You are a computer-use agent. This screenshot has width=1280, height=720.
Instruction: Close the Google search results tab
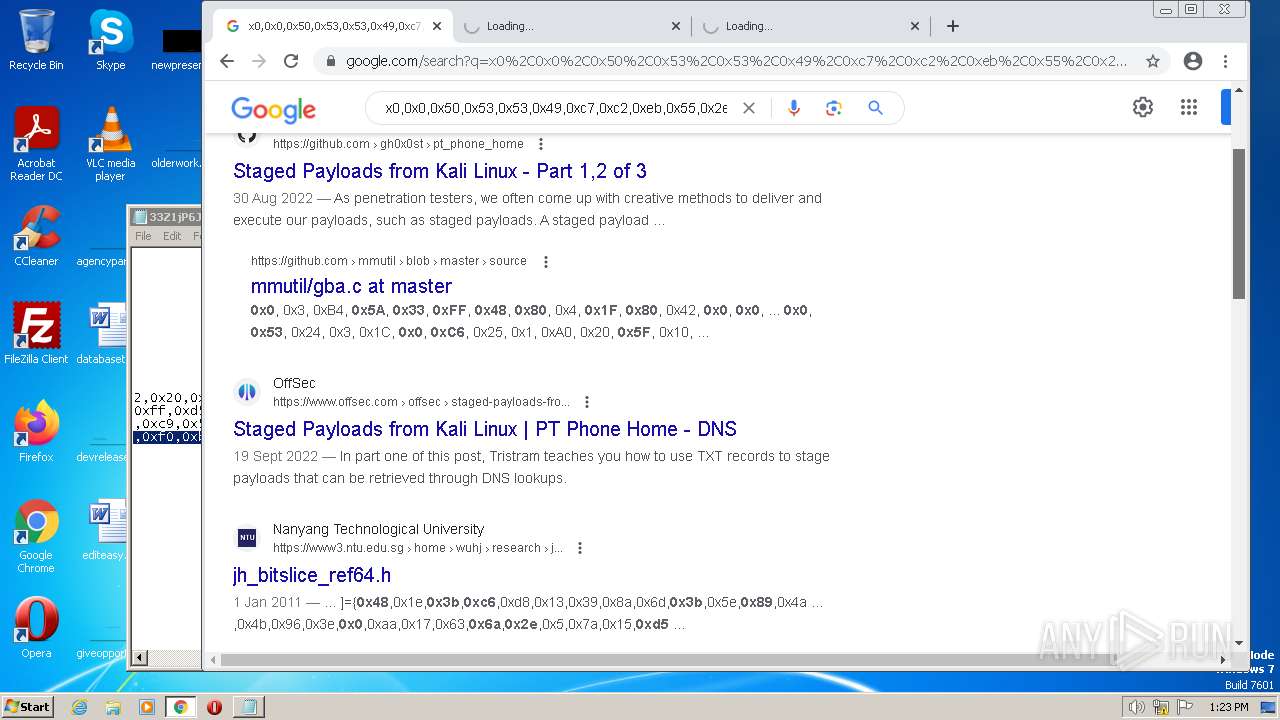[x=437, y=26]
